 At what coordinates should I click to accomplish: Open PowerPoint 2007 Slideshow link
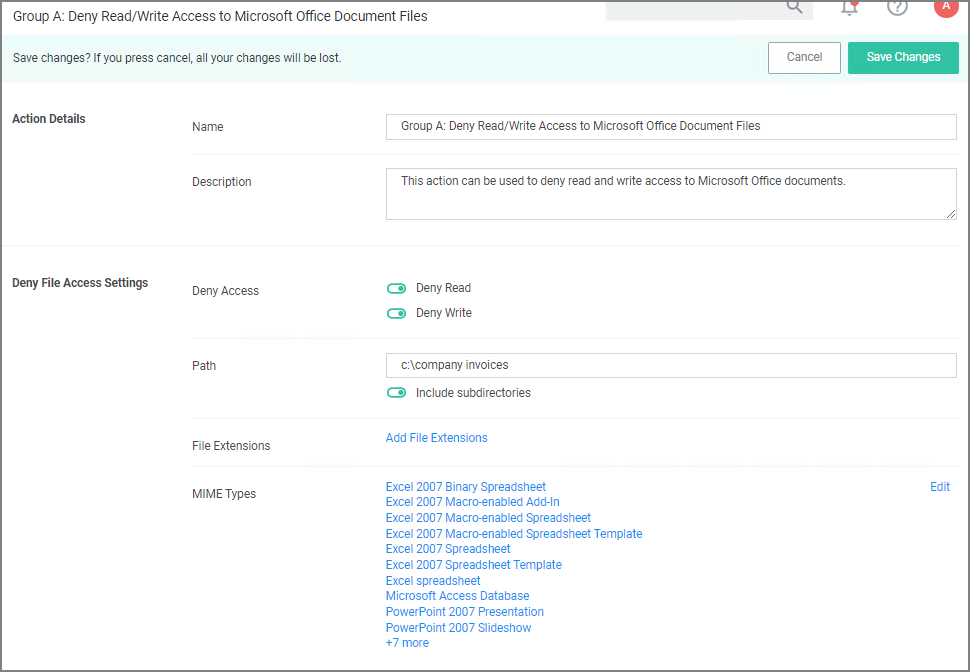(458, 628)
